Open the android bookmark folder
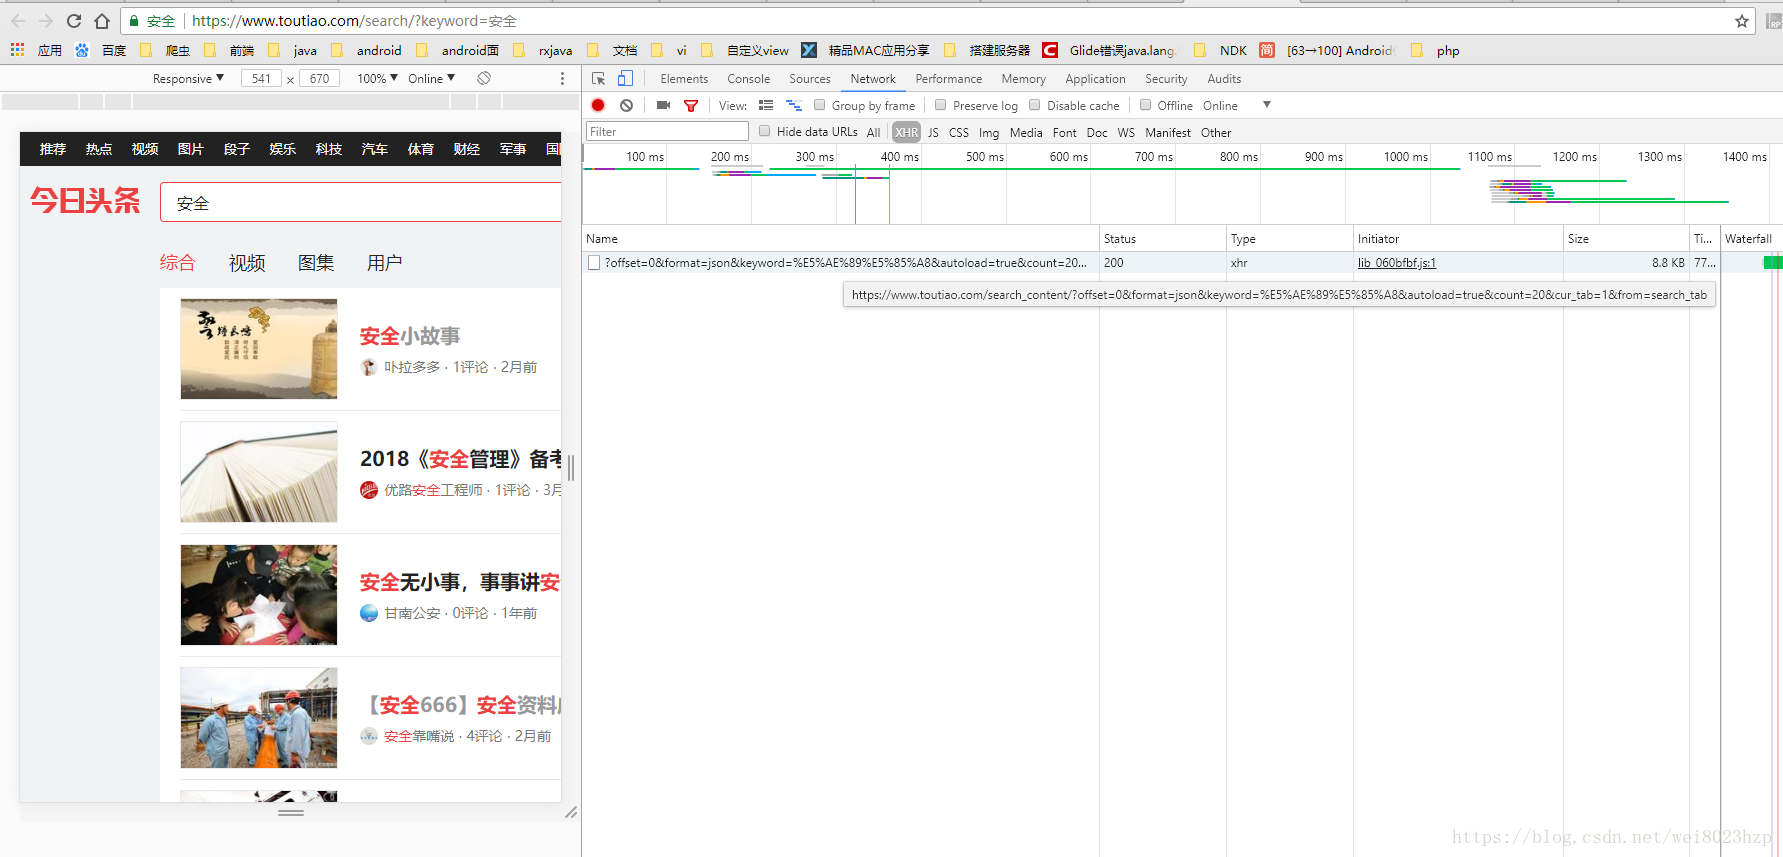This screenshot has height=857, width=1783. pos(366,50)
